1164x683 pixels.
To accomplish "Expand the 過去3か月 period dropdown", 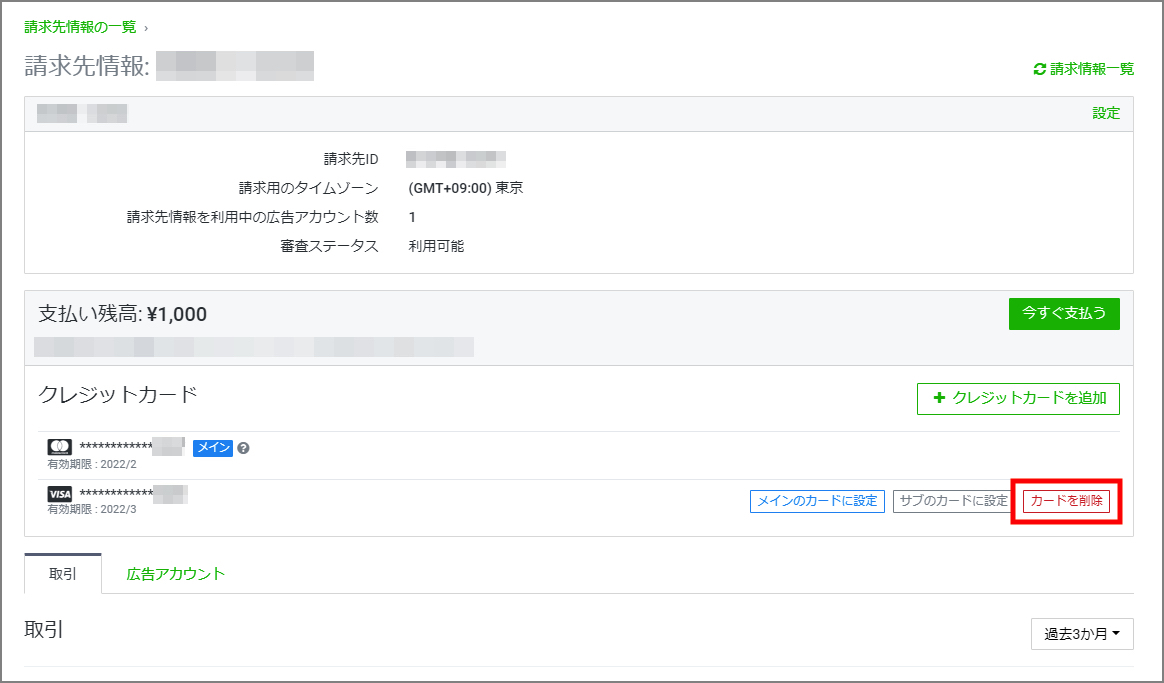I will (x=1082, y=633).
